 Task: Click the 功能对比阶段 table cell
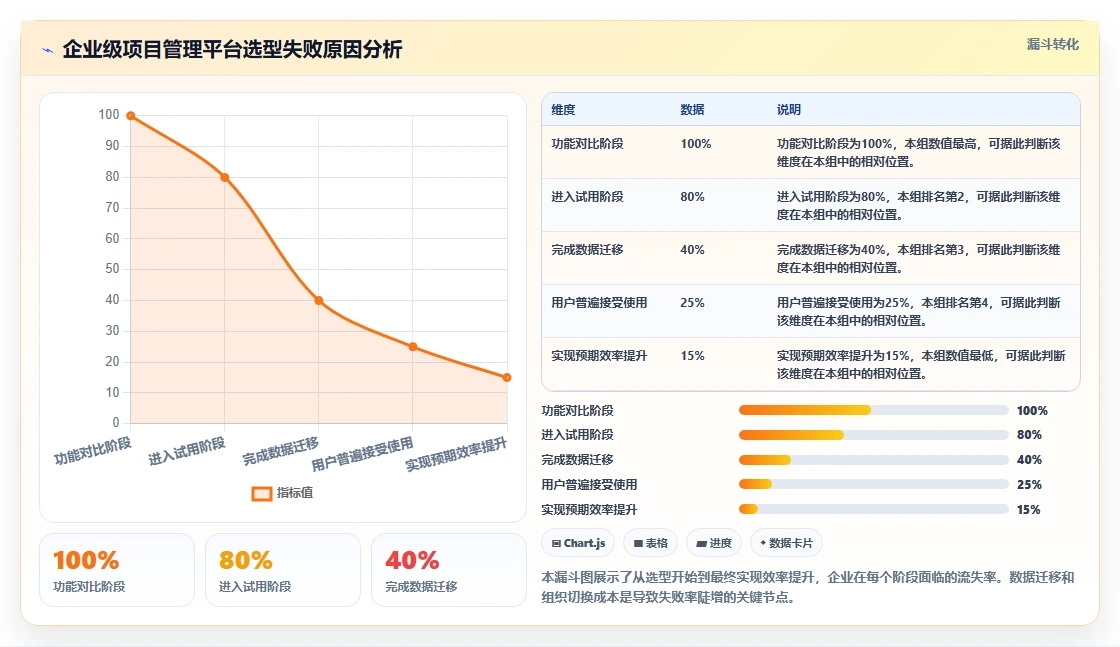(x=587, y=144)
